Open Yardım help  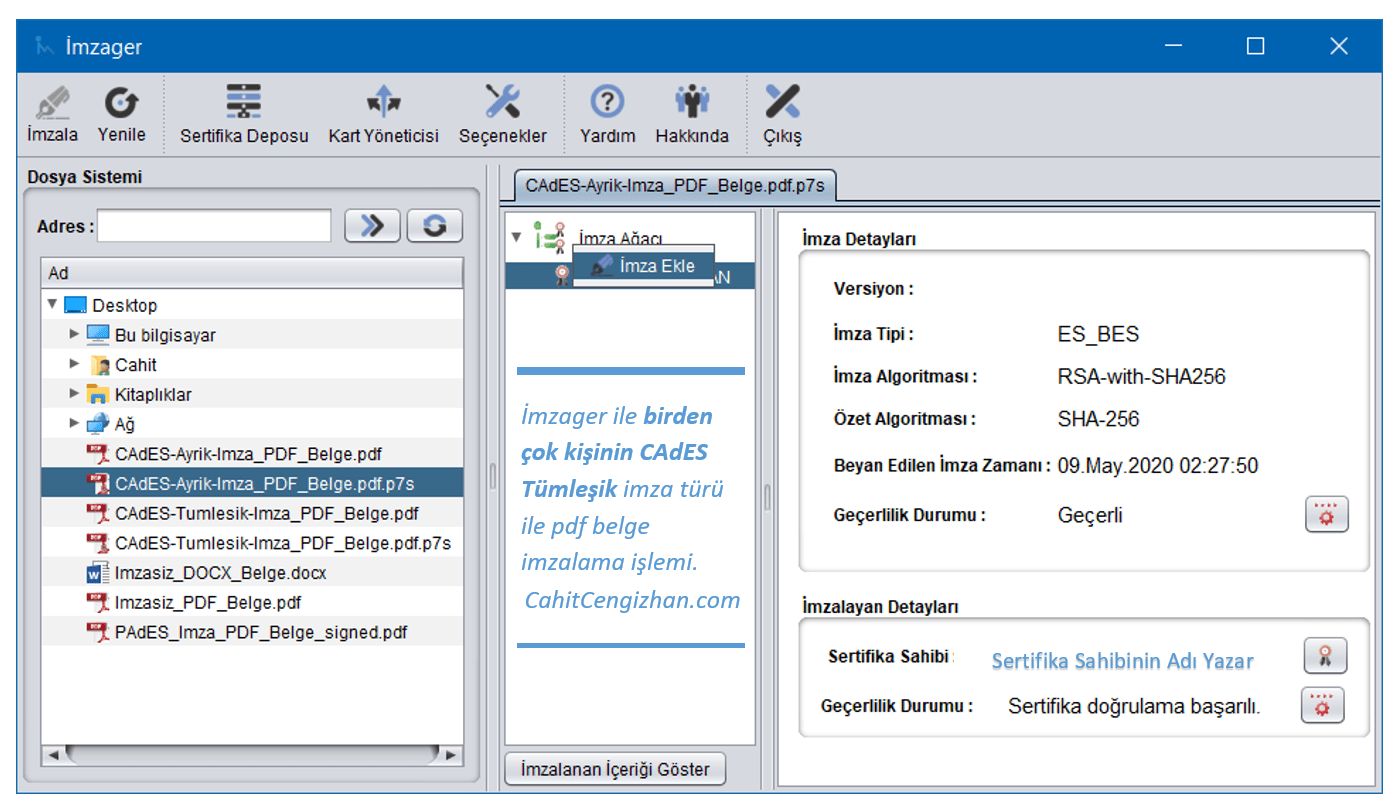607,114
